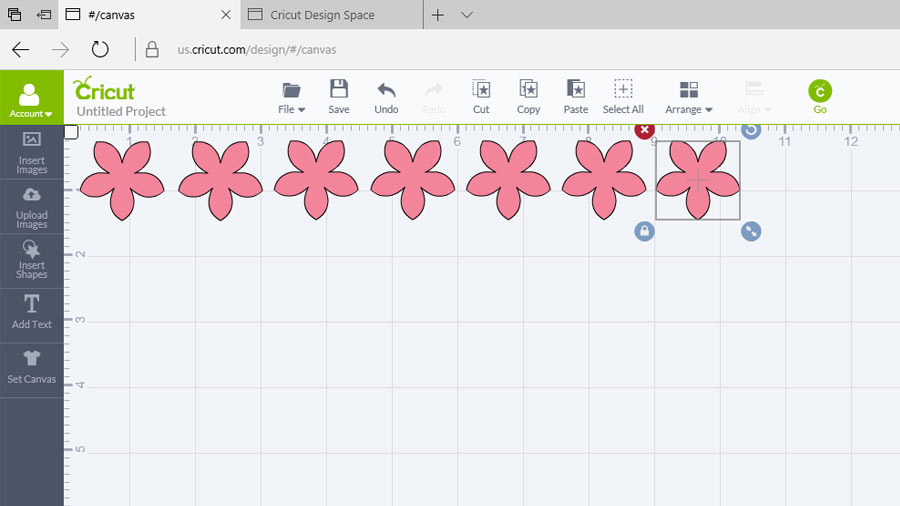Undo the last action
Viewport: 900px width, 506px height.
pyautogui.click(x=386, y=96)
